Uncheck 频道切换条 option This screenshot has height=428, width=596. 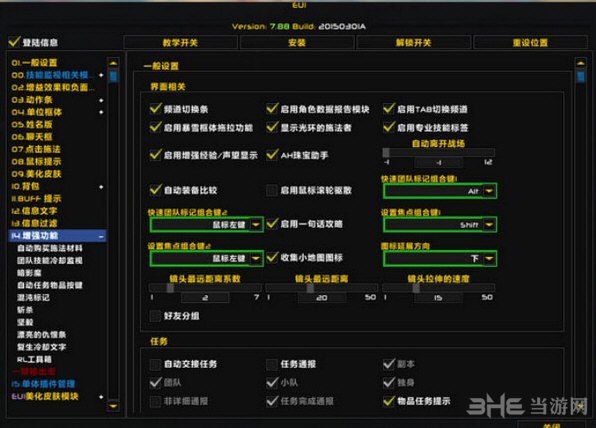click(155, 109)
